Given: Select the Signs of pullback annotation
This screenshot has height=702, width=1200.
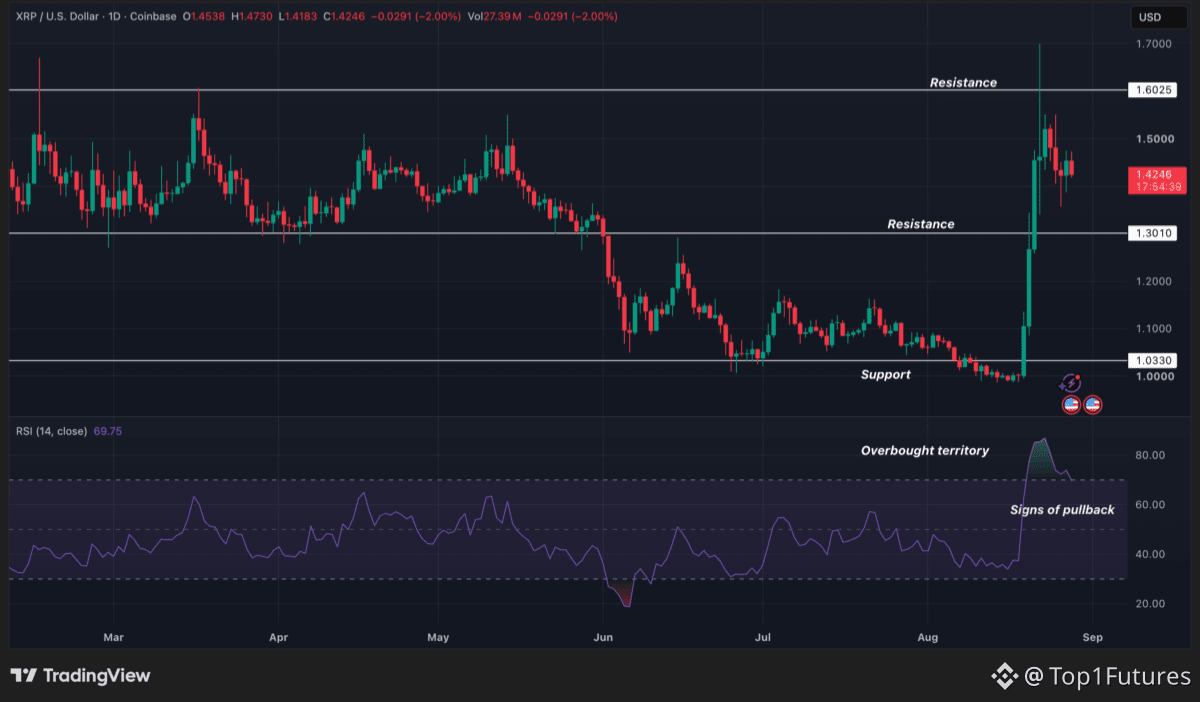Looking at the screenshot, I should (1062, 510).
